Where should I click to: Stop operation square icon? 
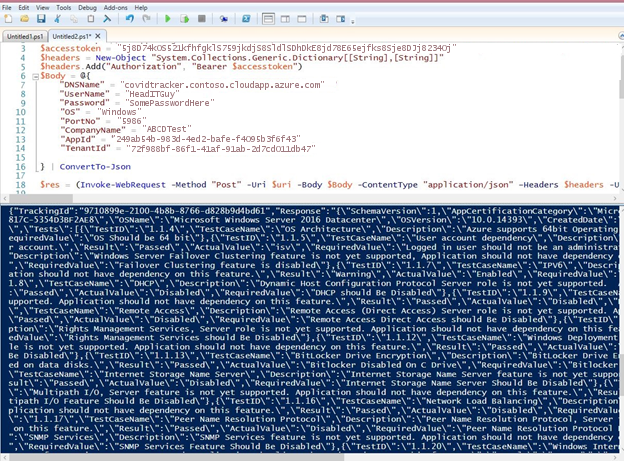pyautogui.click(x=202, y=19)
